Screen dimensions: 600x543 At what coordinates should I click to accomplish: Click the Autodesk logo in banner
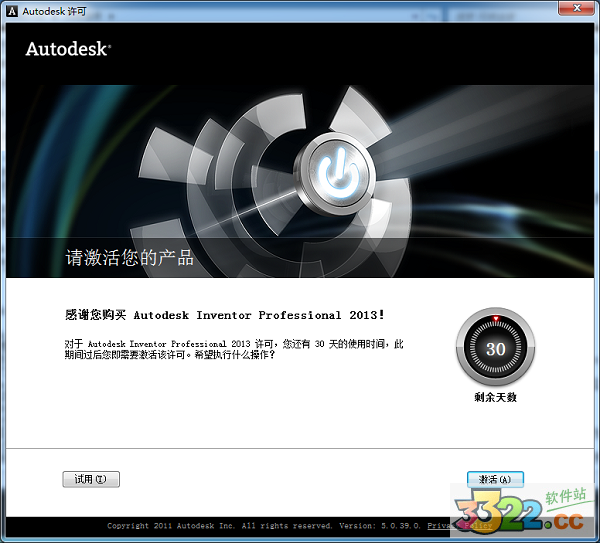[x=68, y=49]
